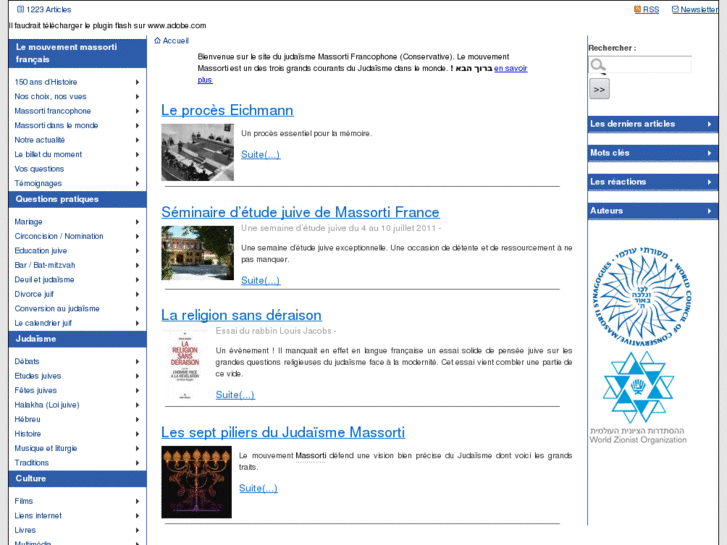Click the 1223 Articles icon
Image resolution: width=727 pixels, height=545 pixels.
tap(20, 9)
